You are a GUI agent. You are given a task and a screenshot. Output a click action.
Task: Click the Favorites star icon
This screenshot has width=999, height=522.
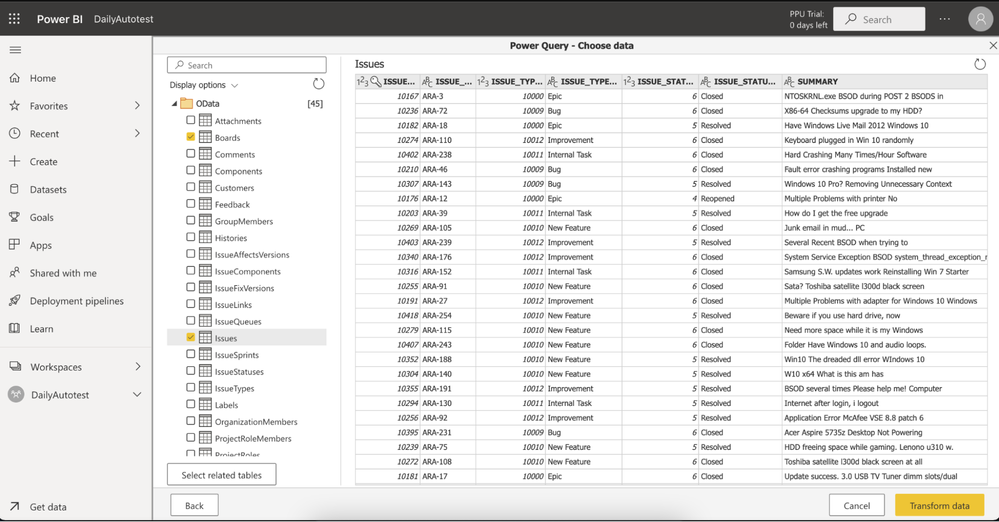(15, 106)
